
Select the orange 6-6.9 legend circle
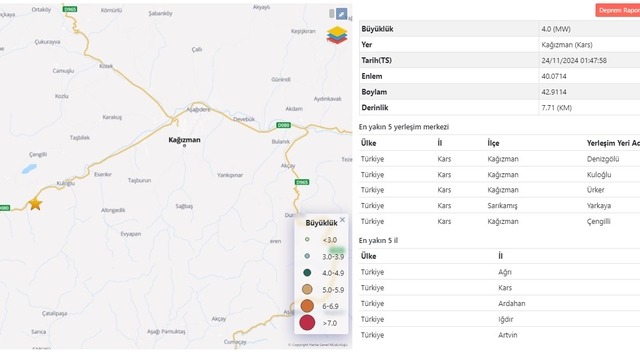point(307,306)
